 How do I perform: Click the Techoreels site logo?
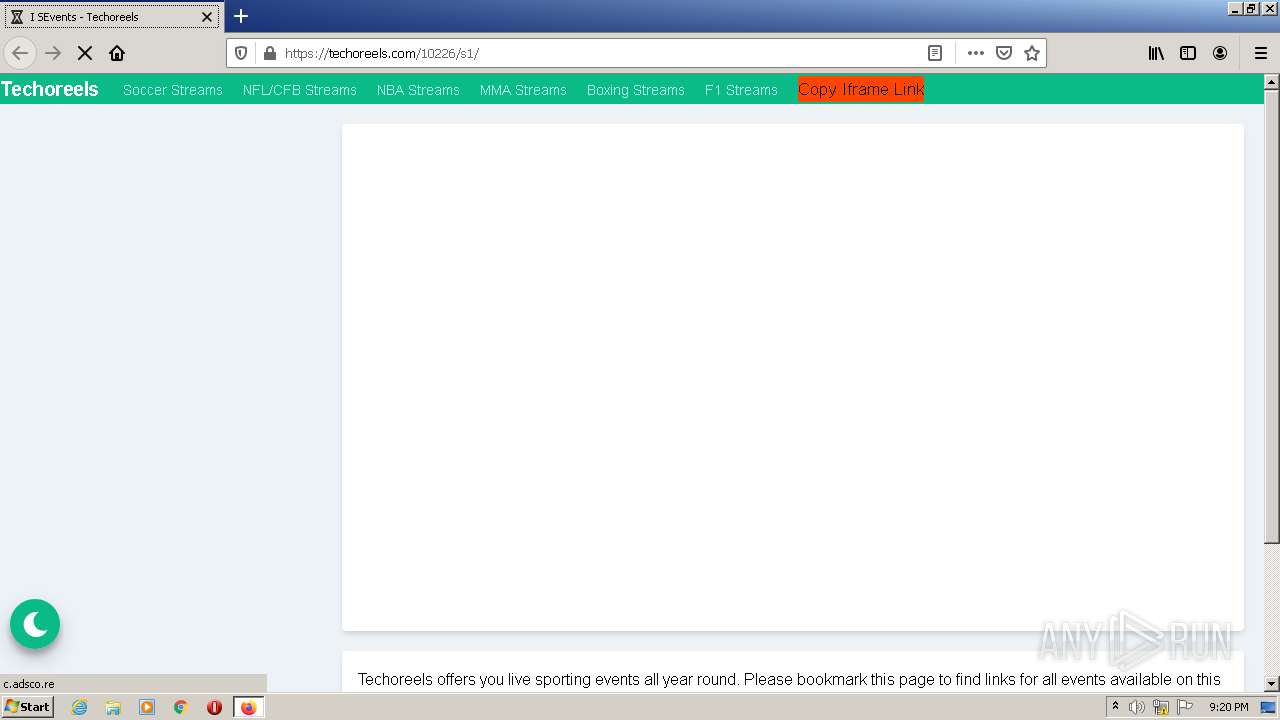[x=50, y=89]
